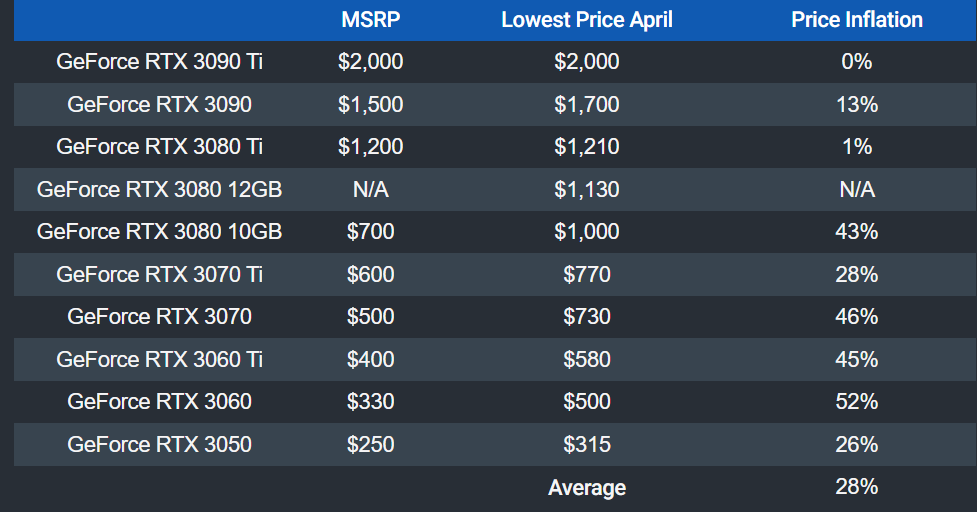This screenshot has width=977, height=512.
Task: Click the Average label in the footer
Action: coord(587,488)
